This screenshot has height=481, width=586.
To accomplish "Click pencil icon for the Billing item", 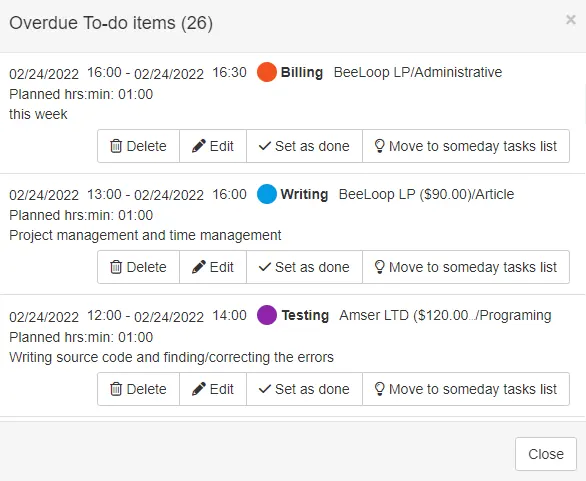I will (198, 146).
